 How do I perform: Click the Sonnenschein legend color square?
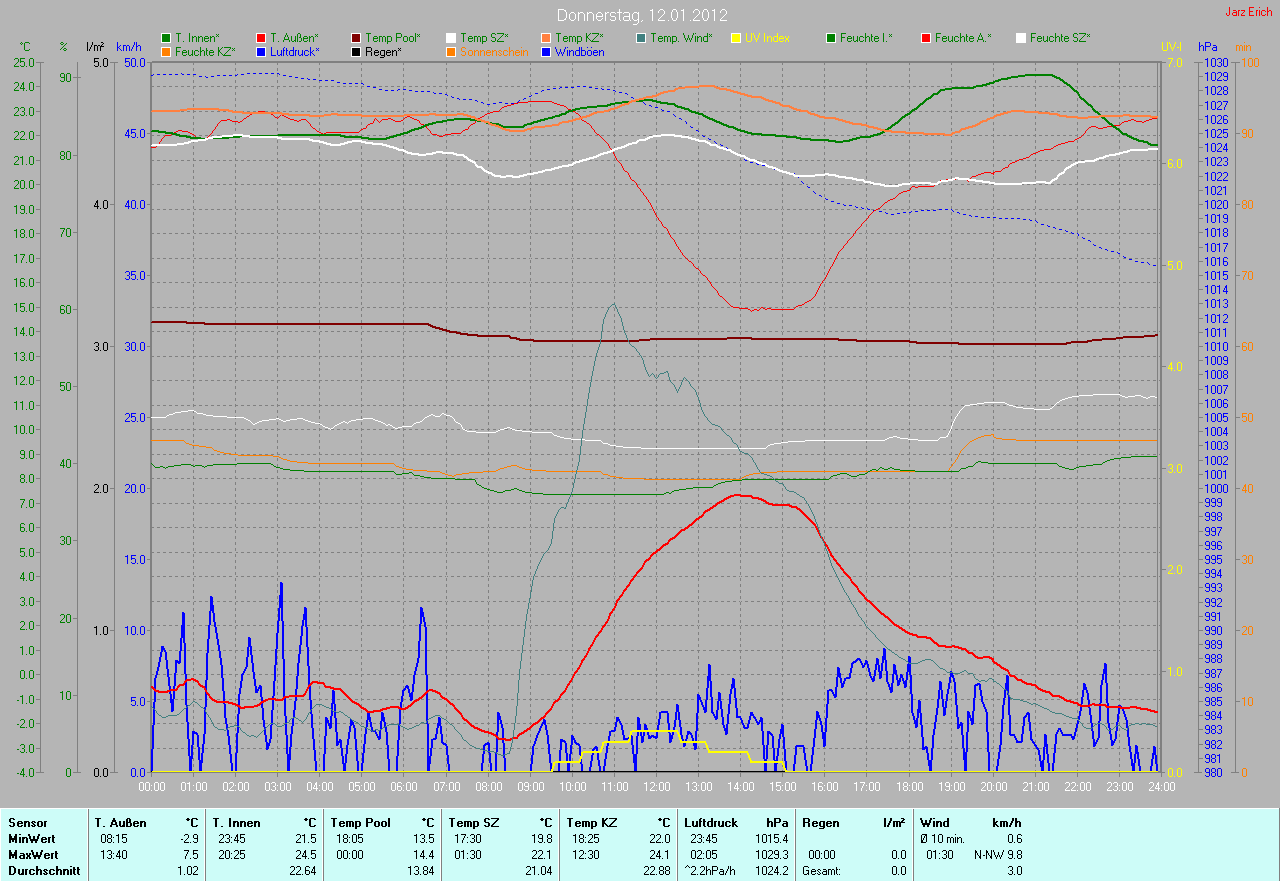(451, 51)
